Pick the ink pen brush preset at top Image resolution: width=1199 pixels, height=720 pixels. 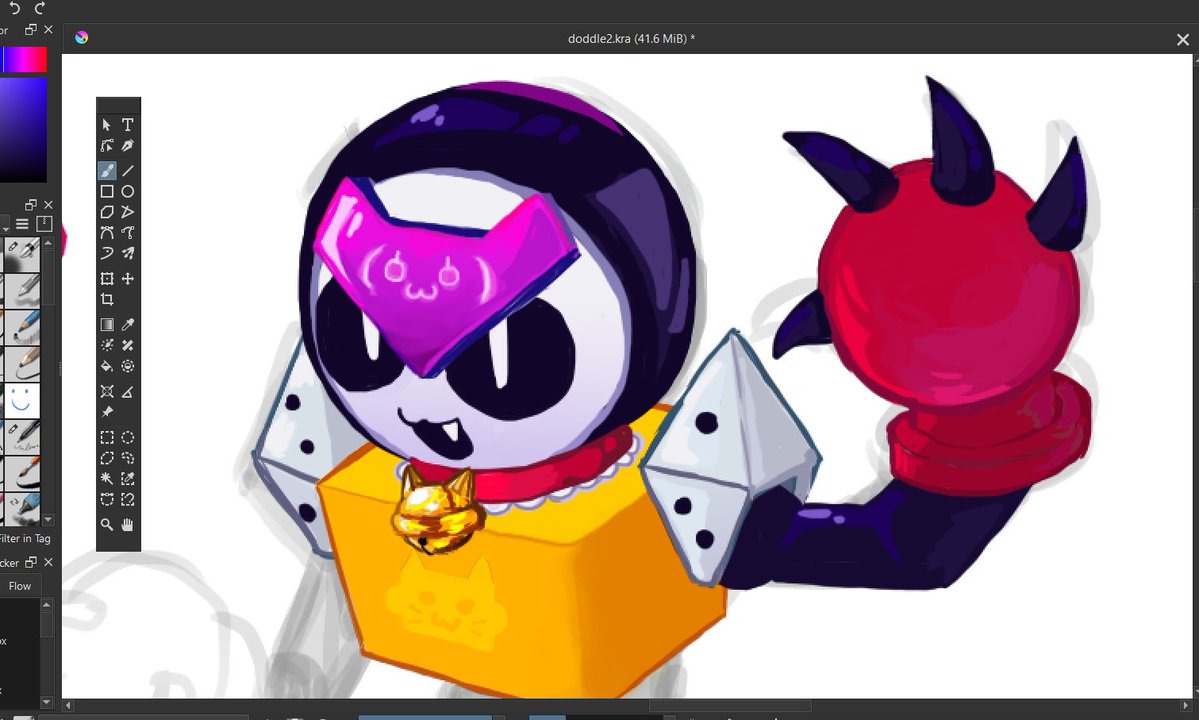pos(21,254)
